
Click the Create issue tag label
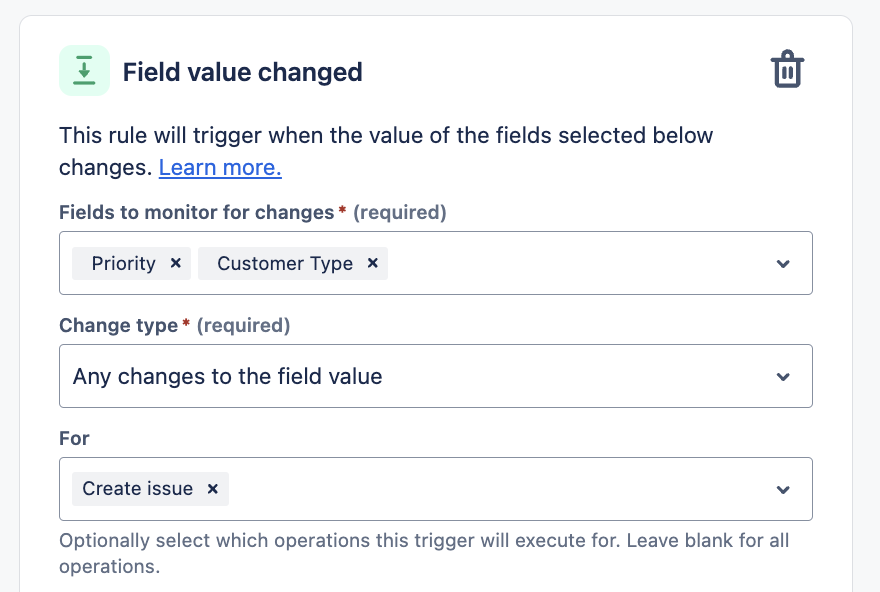138,489
